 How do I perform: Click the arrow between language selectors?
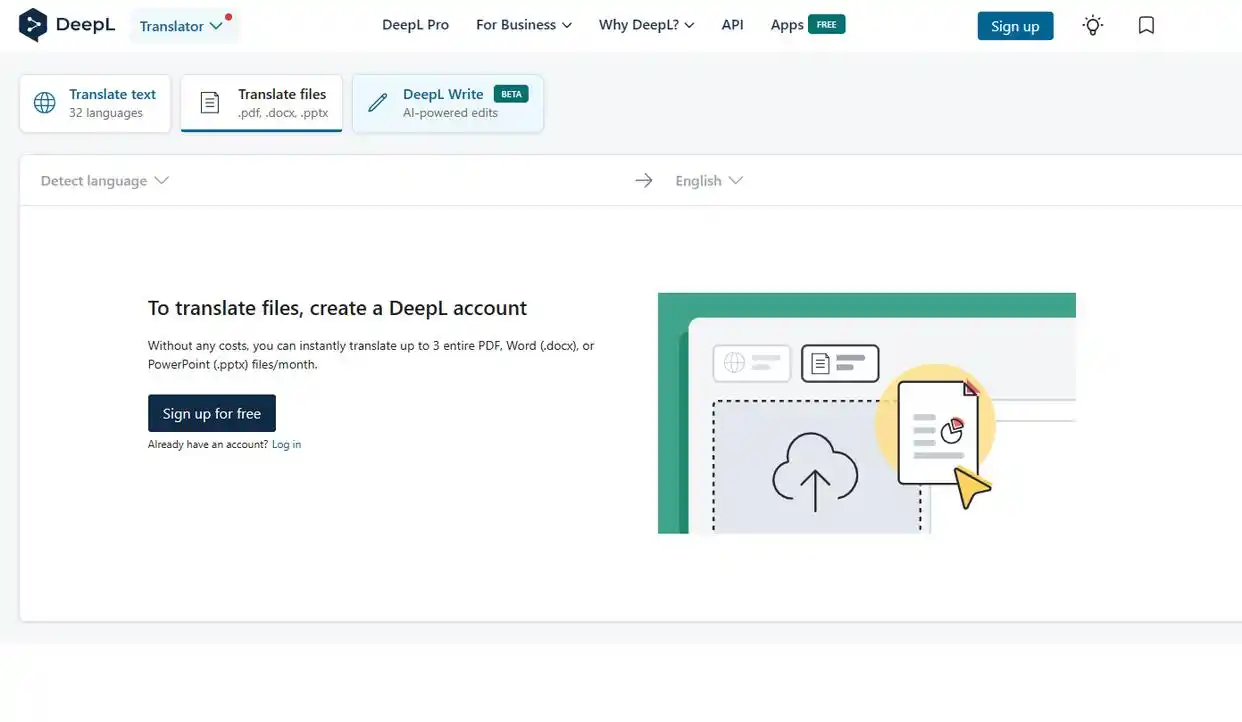644,181
